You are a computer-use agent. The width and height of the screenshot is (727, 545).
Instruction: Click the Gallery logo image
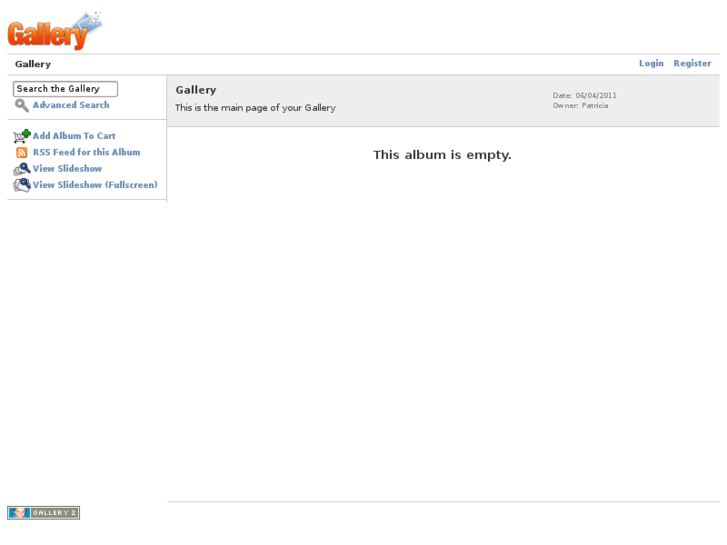pyautogui.click(x=55, y=30)
